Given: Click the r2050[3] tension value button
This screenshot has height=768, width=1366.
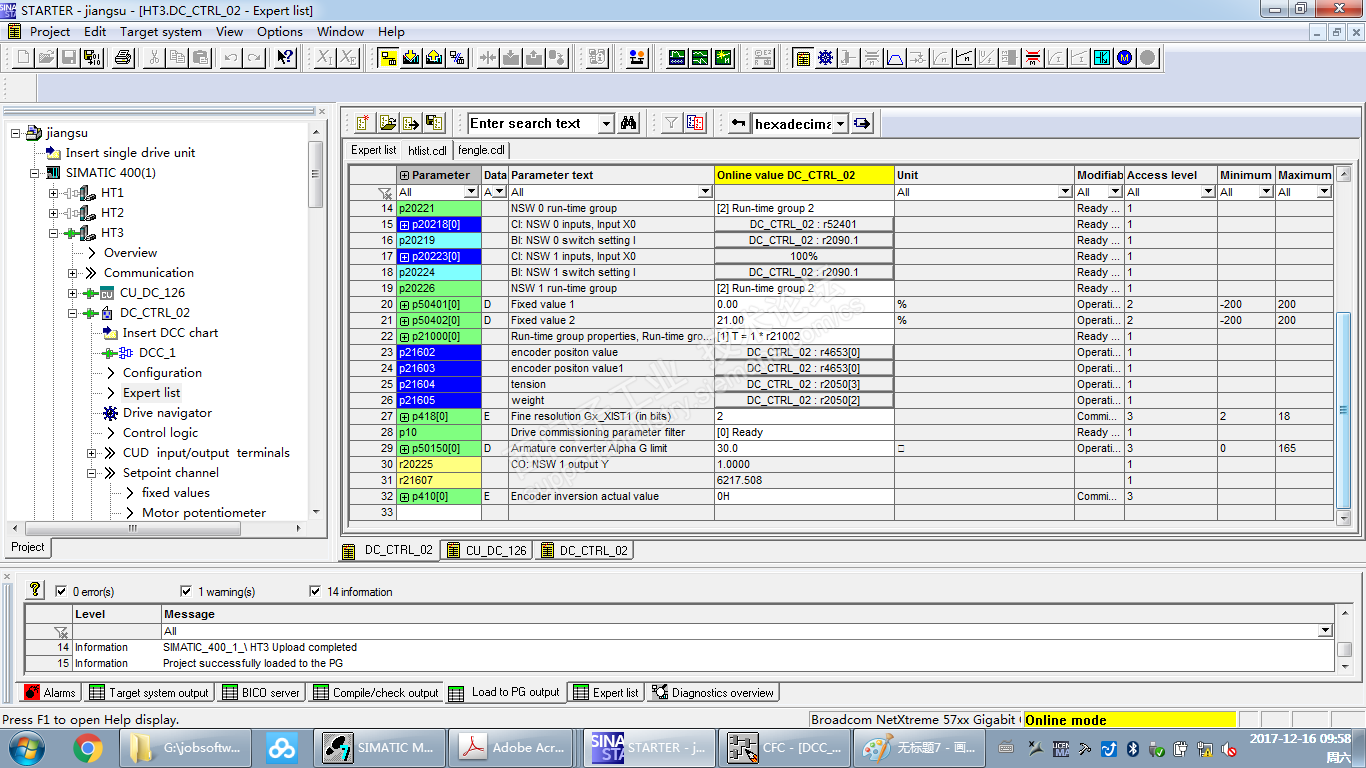Looking at the screenshot, I should [x=804, y=384].
